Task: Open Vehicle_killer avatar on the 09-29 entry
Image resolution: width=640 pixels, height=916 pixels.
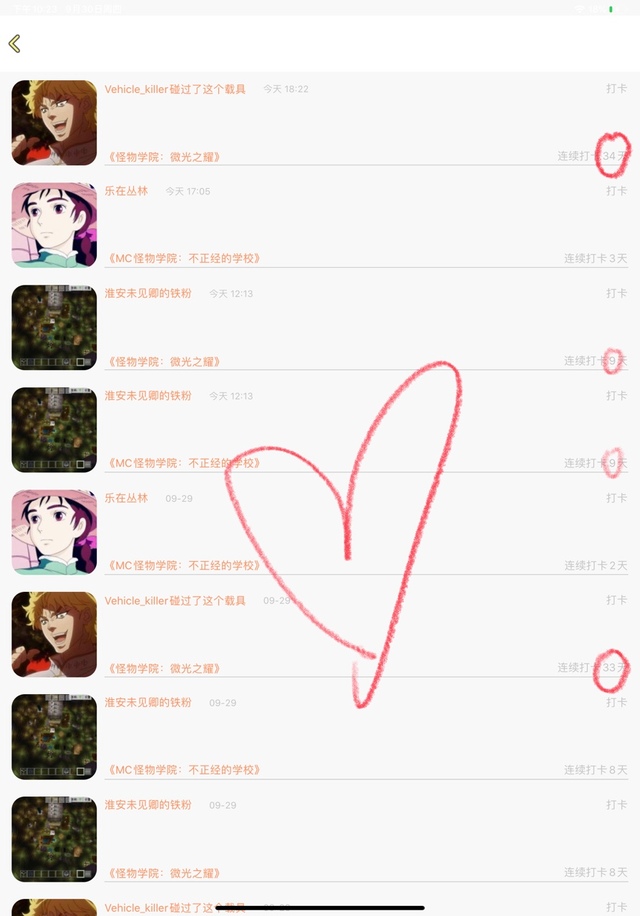Action: [x=54, y=634]
